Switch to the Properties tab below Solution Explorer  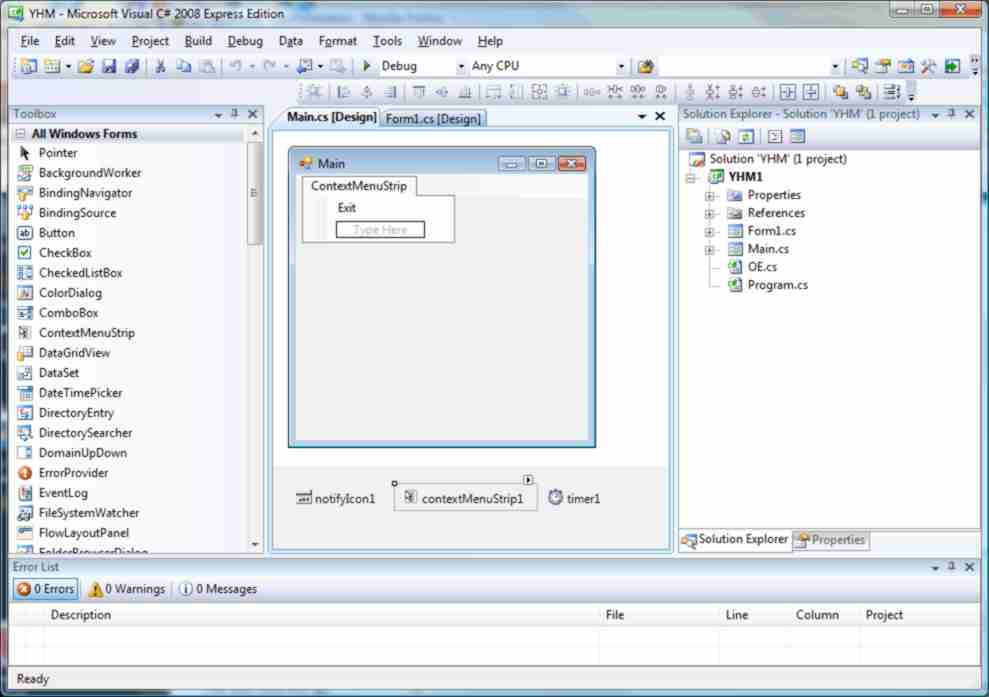(831, 540)
